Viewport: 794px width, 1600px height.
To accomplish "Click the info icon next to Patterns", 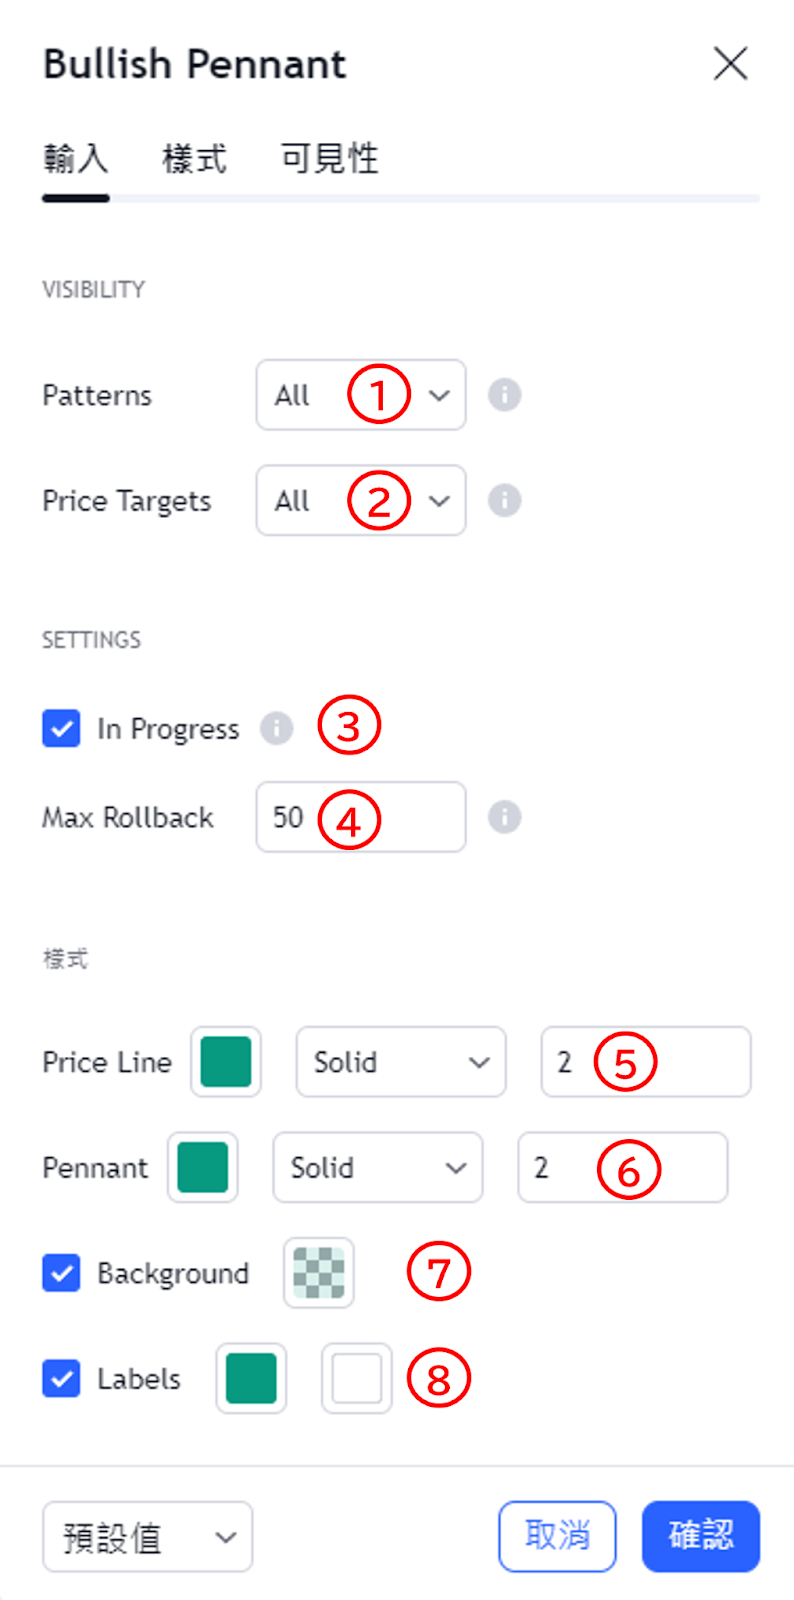I will click(504, 395).
